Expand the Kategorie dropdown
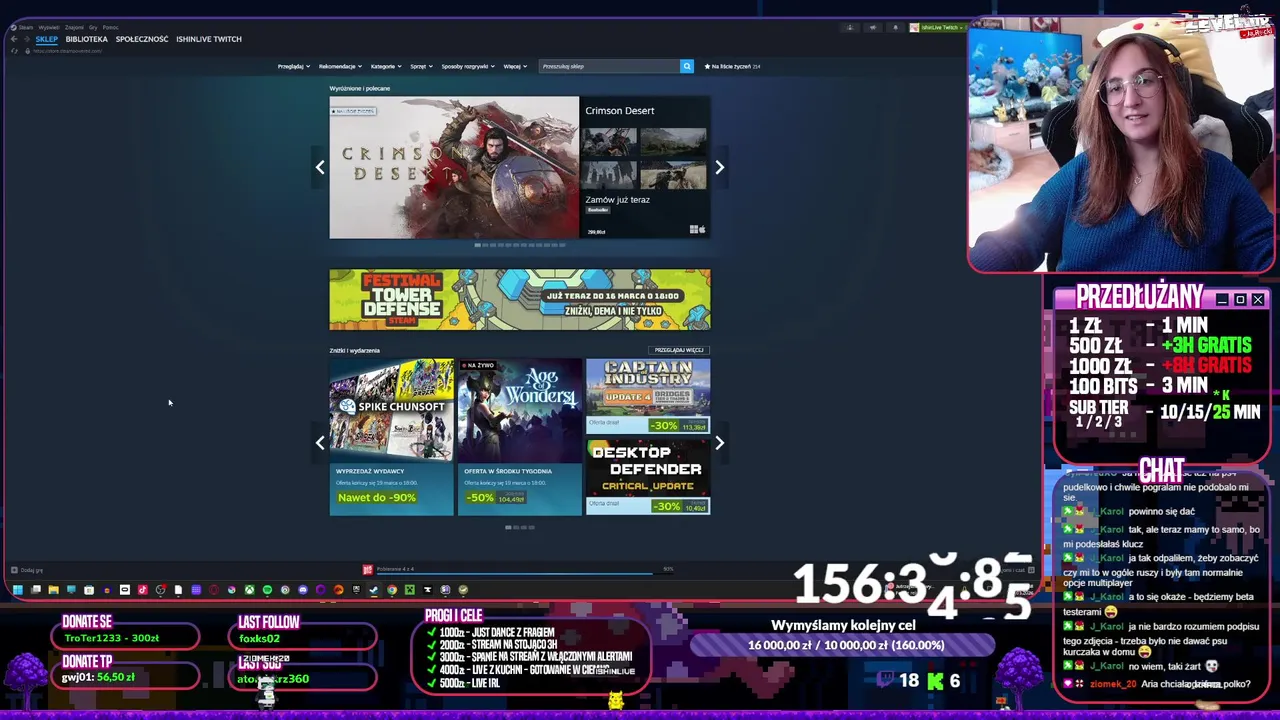The image size is (1280, 720). pyautogui.click(x=386, y=66)
